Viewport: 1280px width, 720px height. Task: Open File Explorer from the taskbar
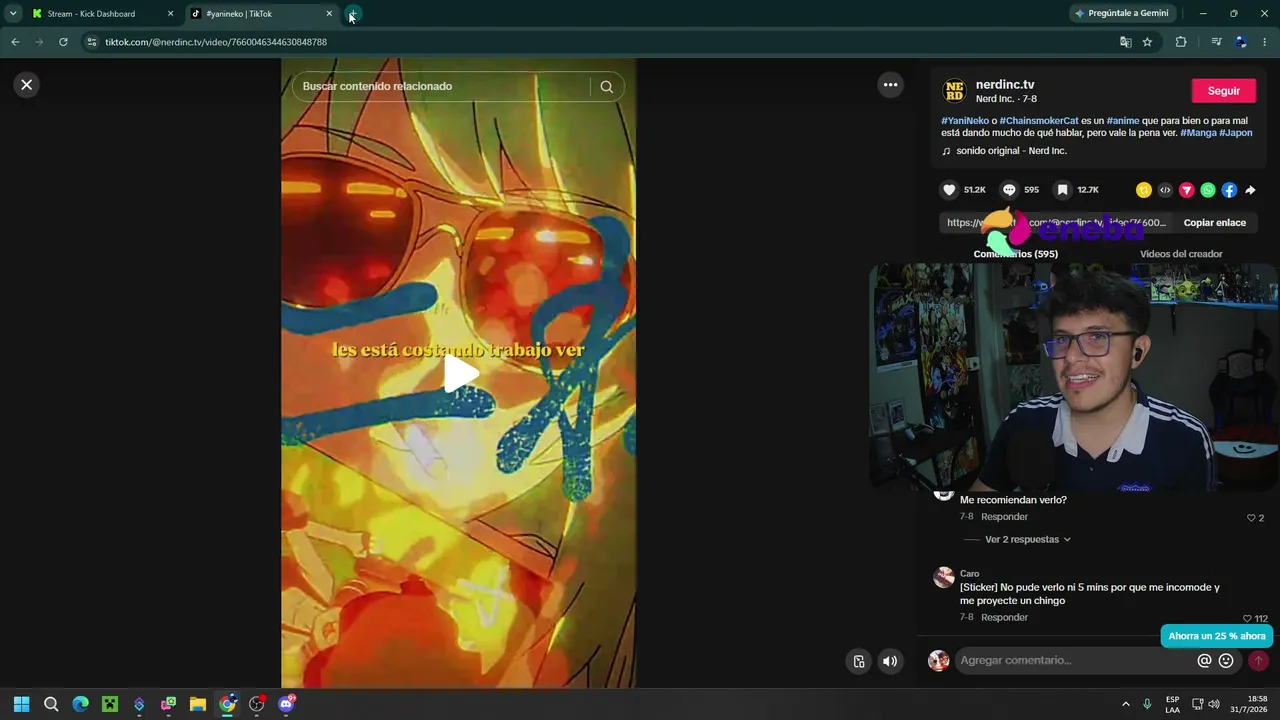(198, 704)
